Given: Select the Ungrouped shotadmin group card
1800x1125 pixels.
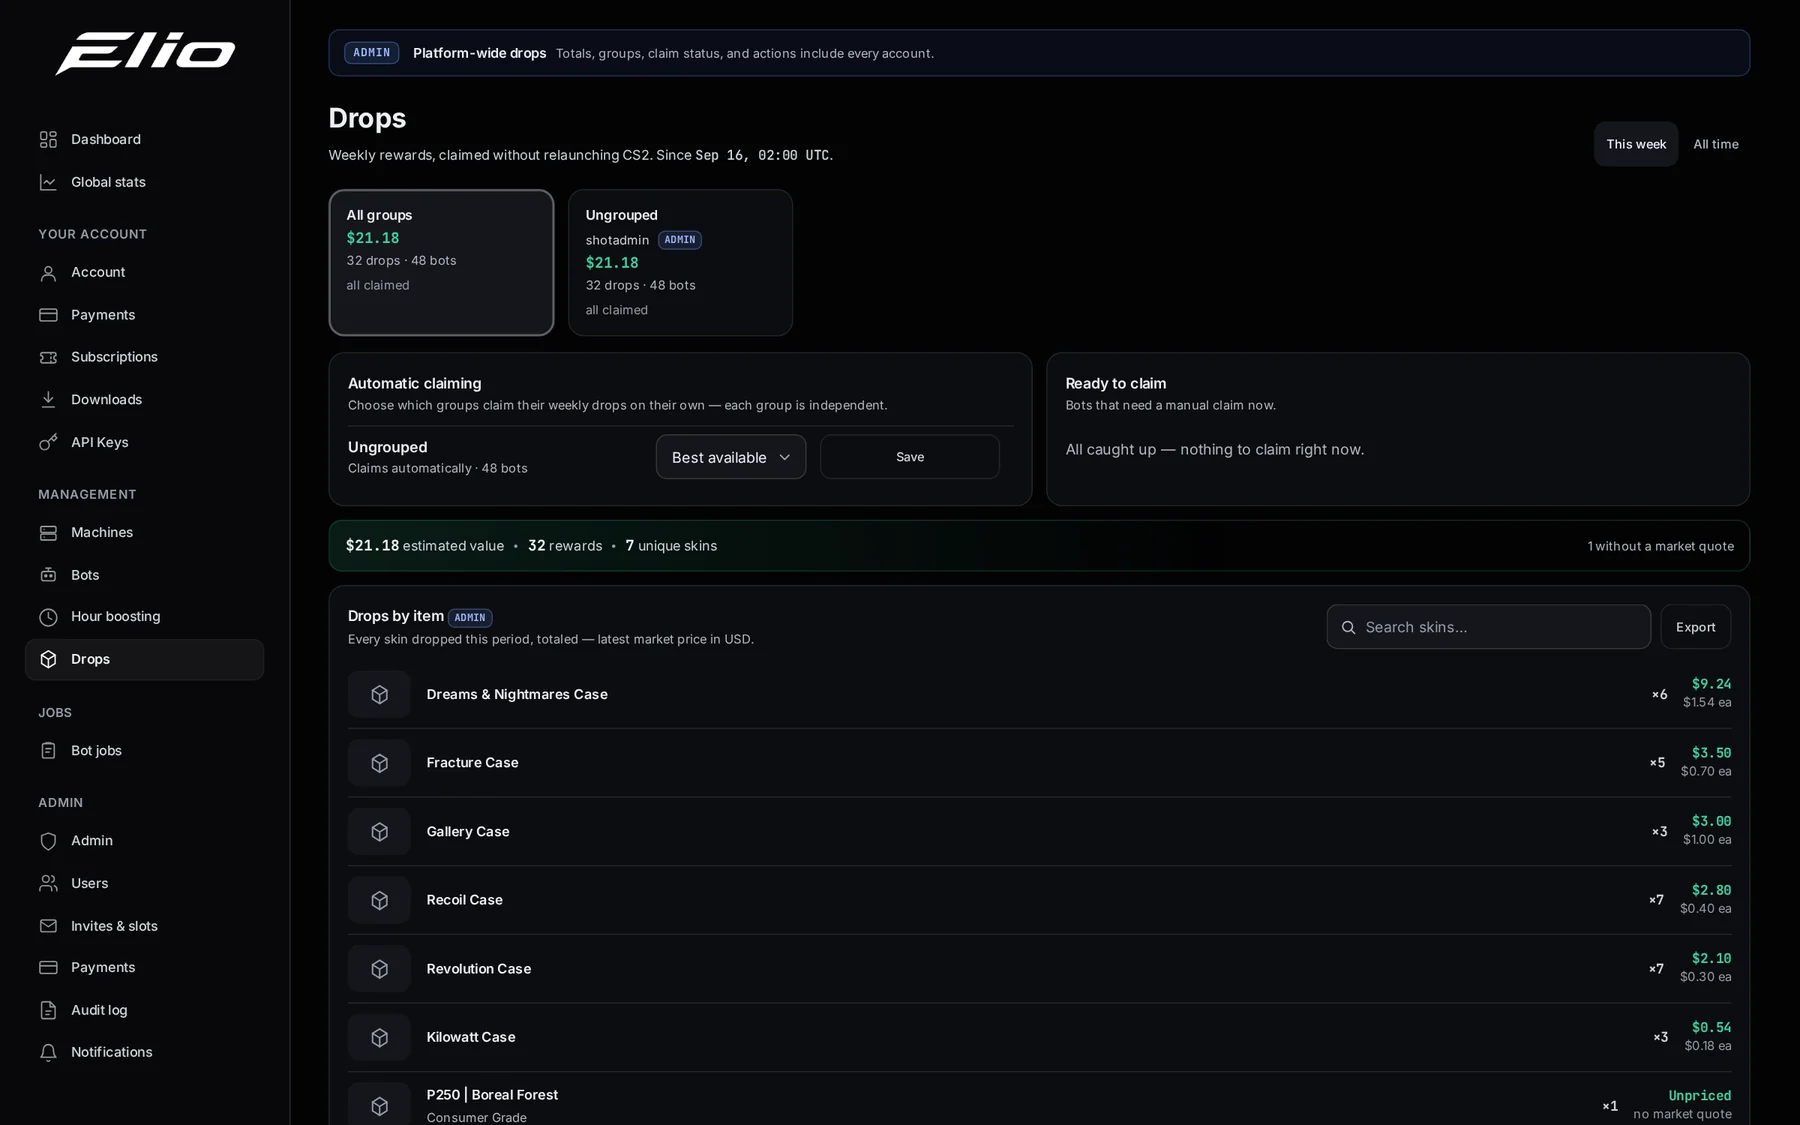Looking at the screenshot, I should pyautogui.click(x=680, y=263).
